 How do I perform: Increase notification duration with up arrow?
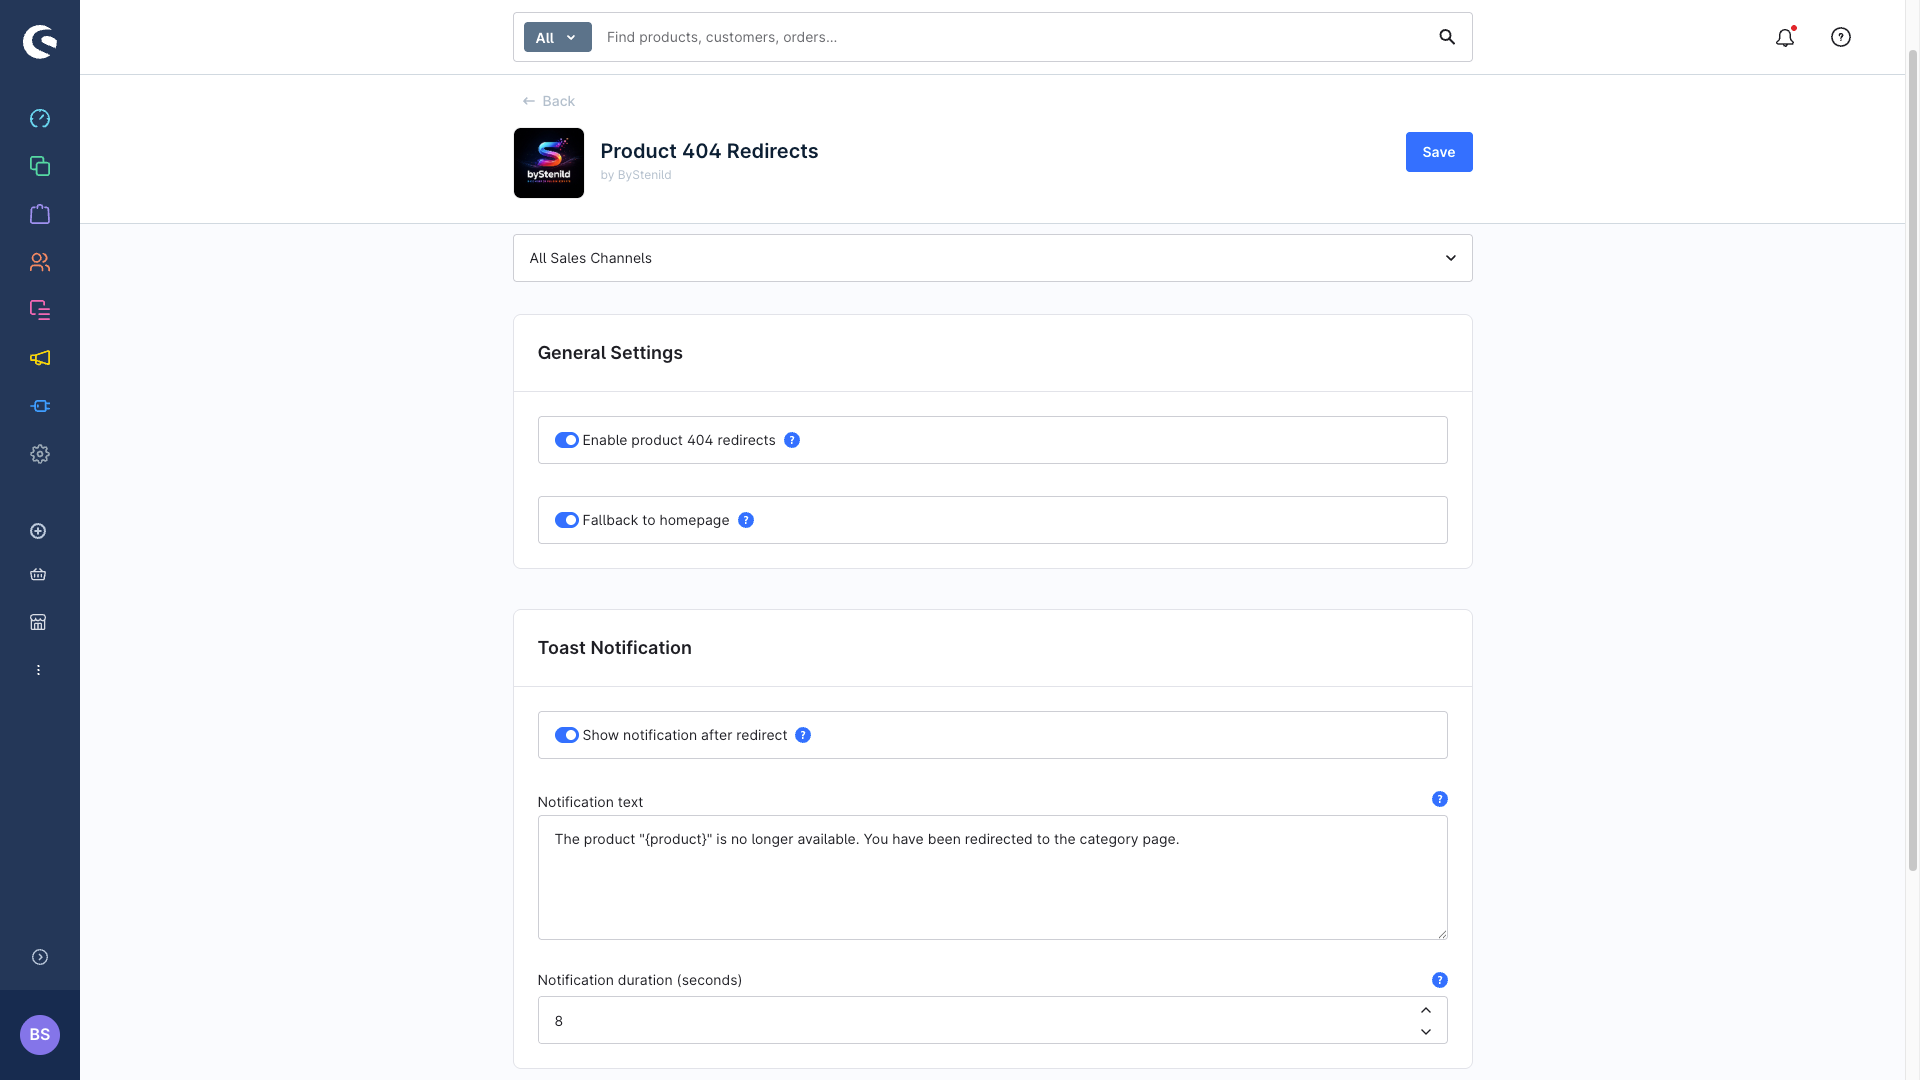pyautogui.click(x=1426, y=1010)
